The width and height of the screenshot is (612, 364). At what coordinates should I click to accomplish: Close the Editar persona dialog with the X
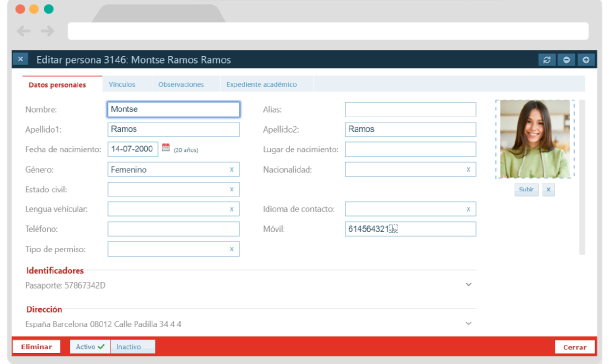pyautogui.click(x=20, y=59)
